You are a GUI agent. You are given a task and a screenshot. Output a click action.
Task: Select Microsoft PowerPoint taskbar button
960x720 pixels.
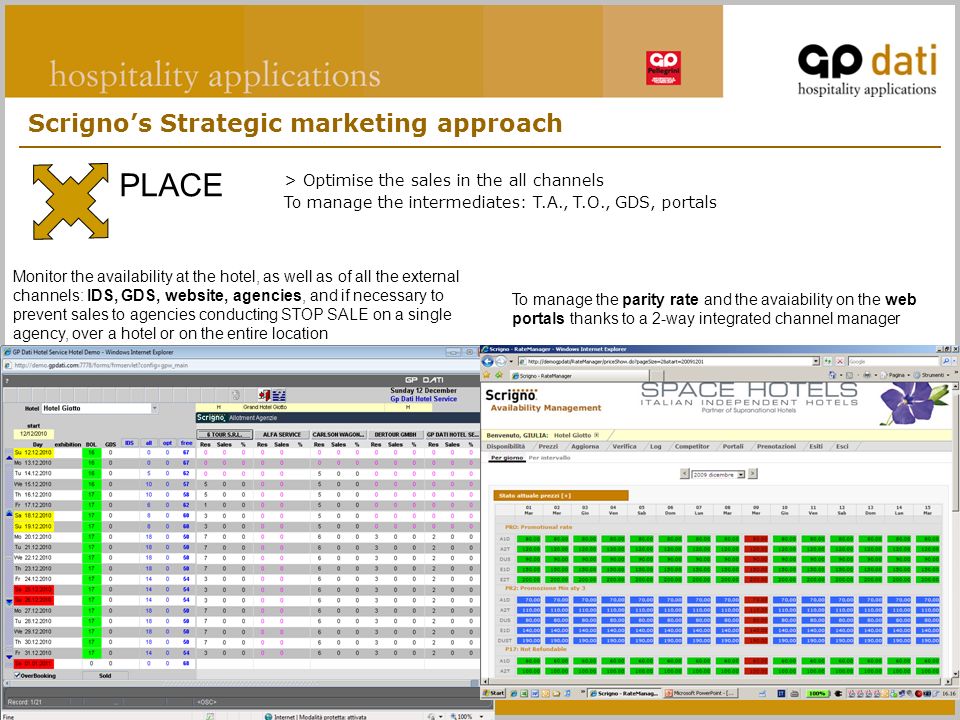[702, 693]
